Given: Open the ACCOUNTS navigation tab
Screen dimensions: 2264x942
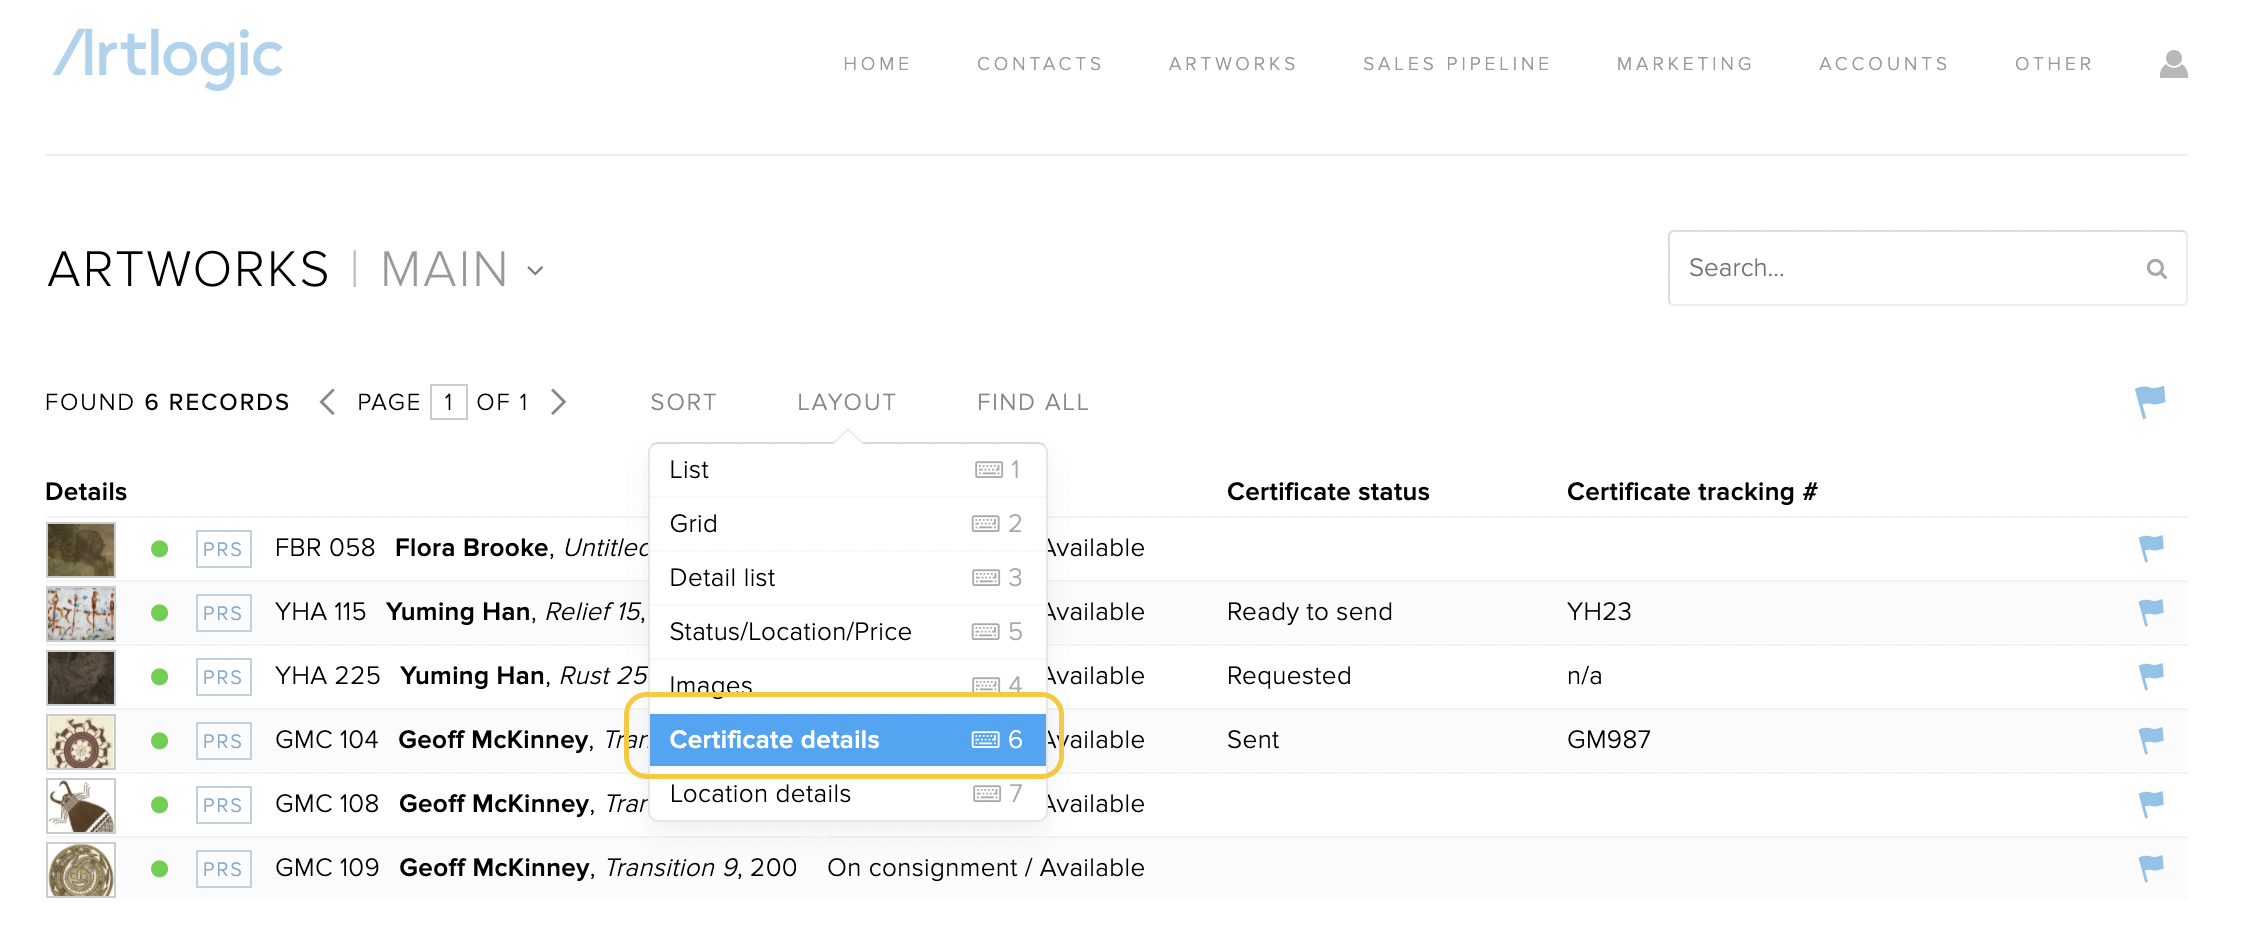Looking at the screenshot, I should coord(1884,64).
